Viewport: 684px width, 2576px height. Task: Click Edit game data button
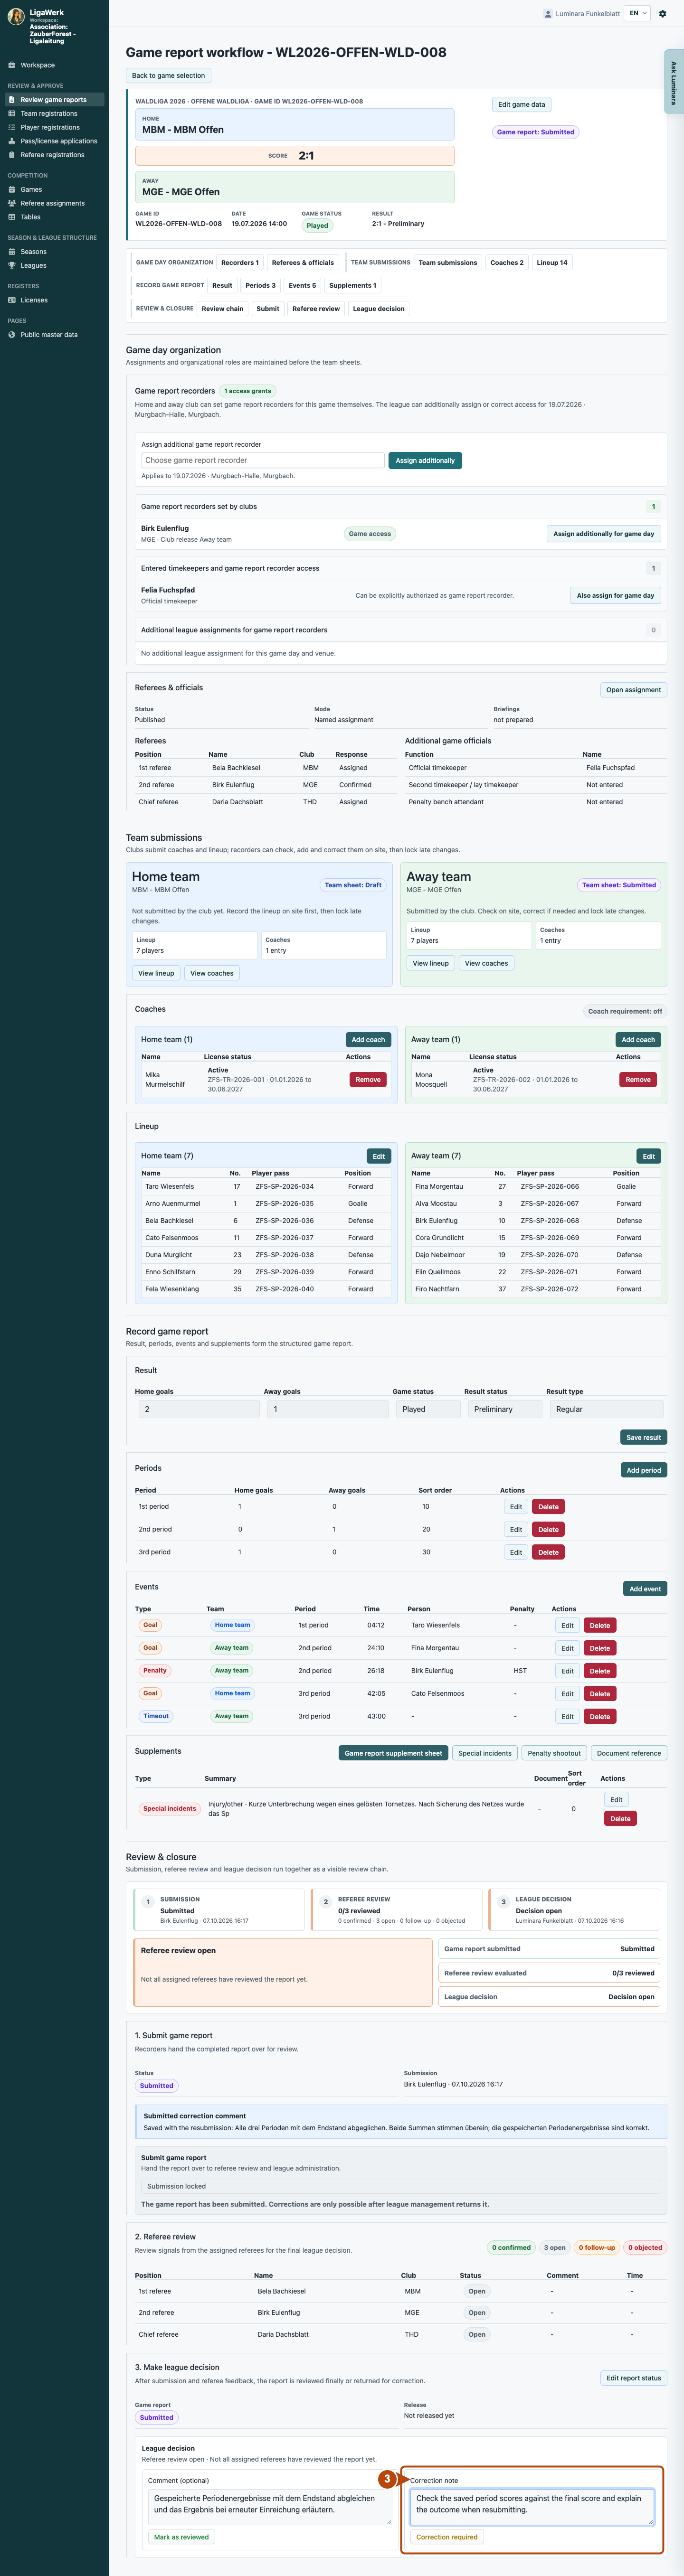click(522, 104)
